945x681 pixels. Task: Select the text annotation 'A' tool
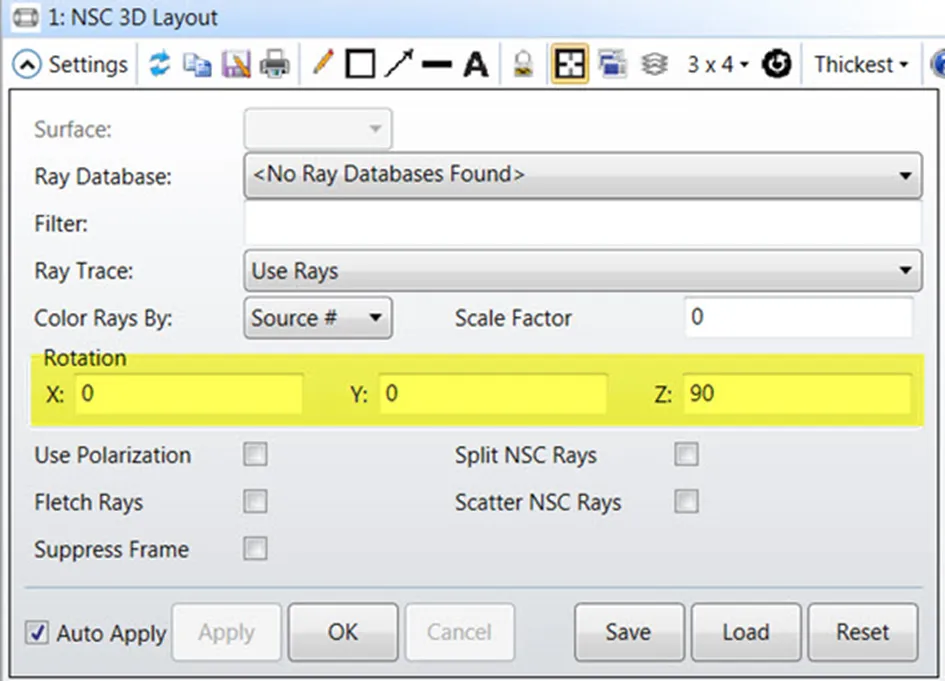(476, 64)
